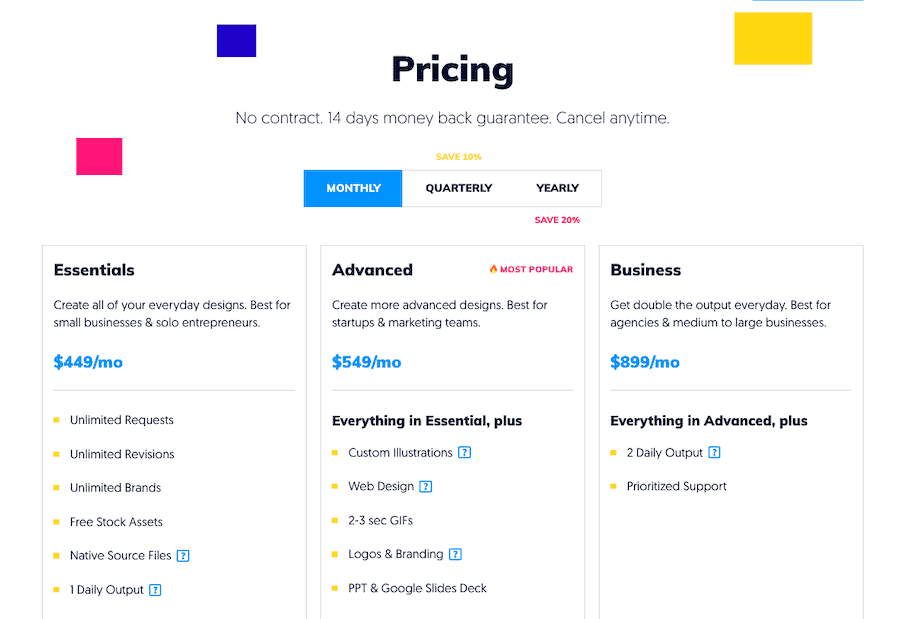The height and width of the screenshot is (619, 900).
Task: Click the Advanced plan heading
Action: pyautogui.click(x=372, y=270)
